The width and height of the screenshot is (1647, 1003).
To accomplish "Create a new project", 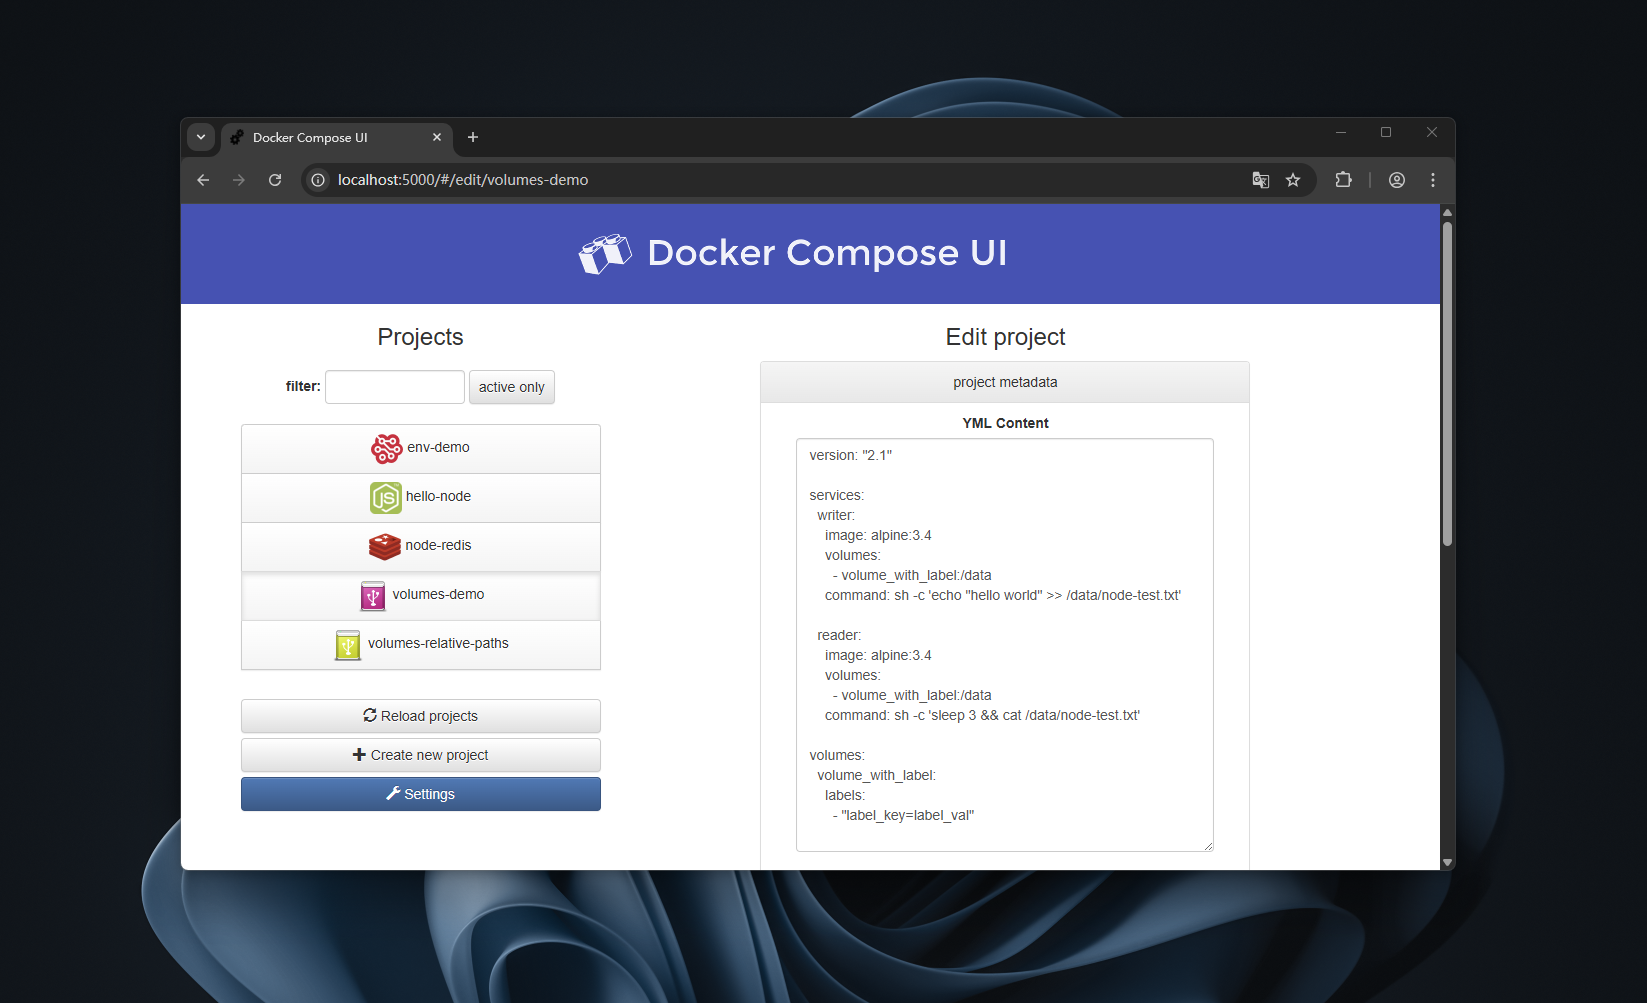I will pos(420,755).
